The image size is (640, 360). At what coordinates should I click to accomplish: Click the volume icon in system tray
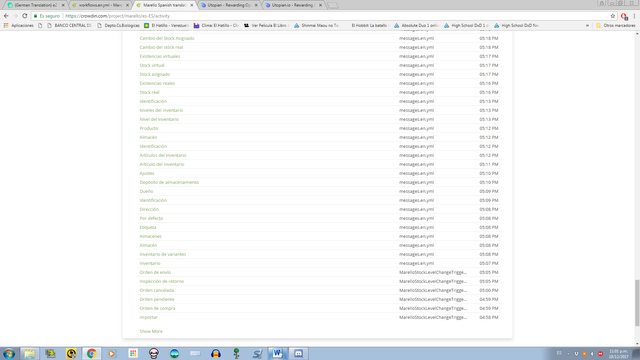point(592,353)
